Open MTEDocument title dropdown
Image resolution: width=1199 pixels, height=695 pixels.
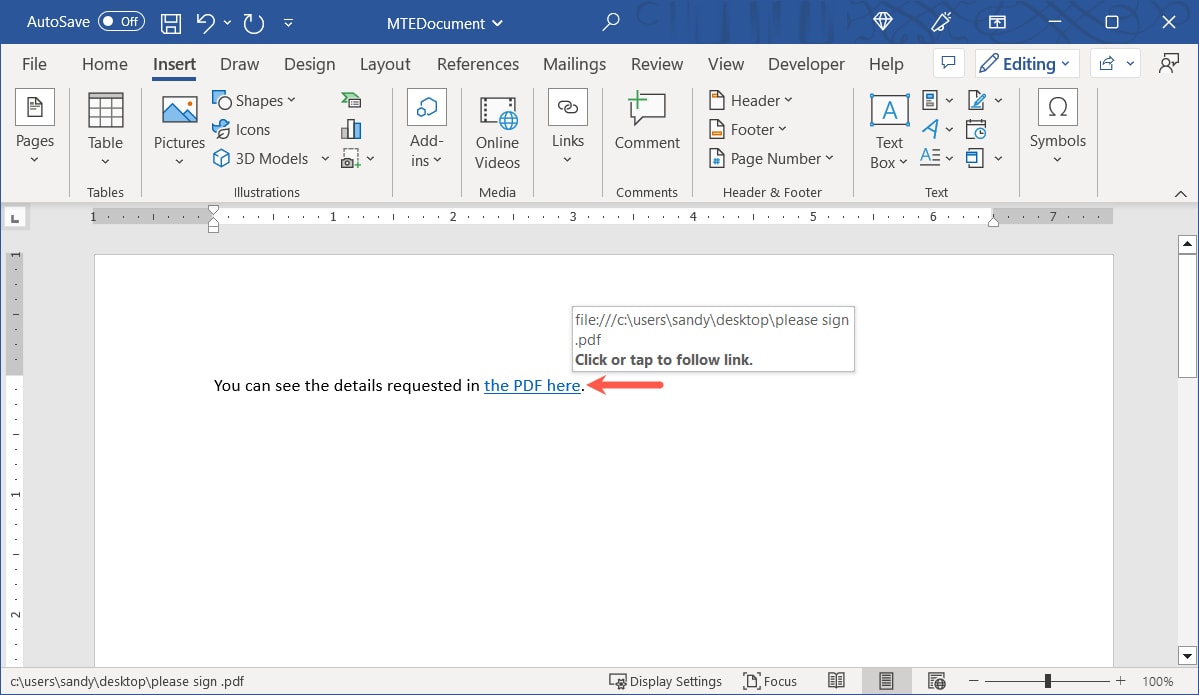(x=445, y=23)
